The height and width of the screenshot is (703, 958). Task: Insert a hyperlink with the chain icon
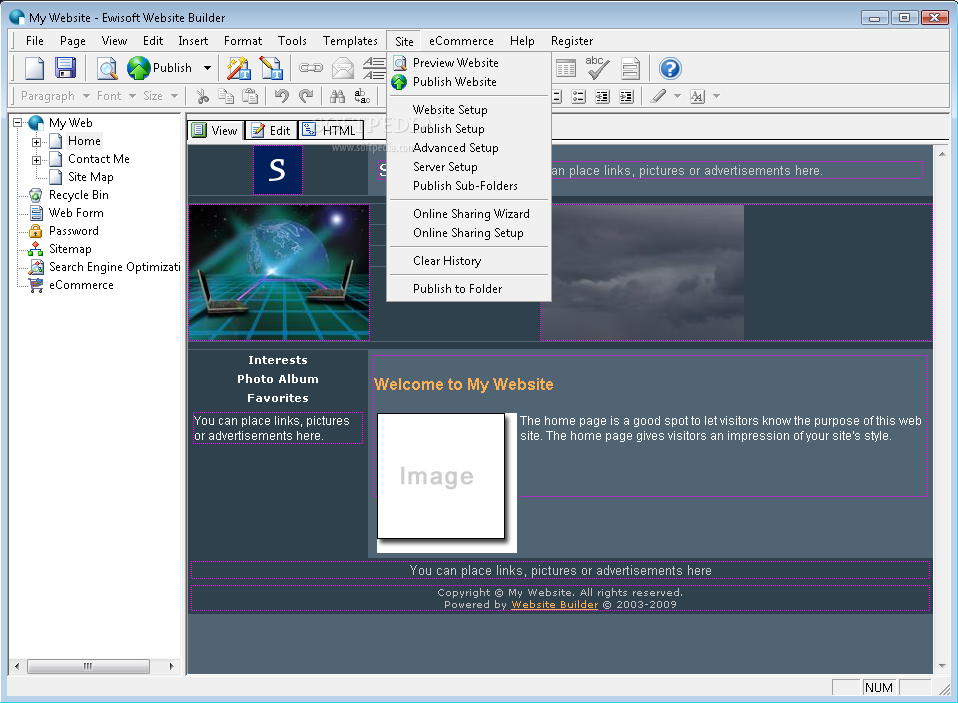[x=311, y=68]
